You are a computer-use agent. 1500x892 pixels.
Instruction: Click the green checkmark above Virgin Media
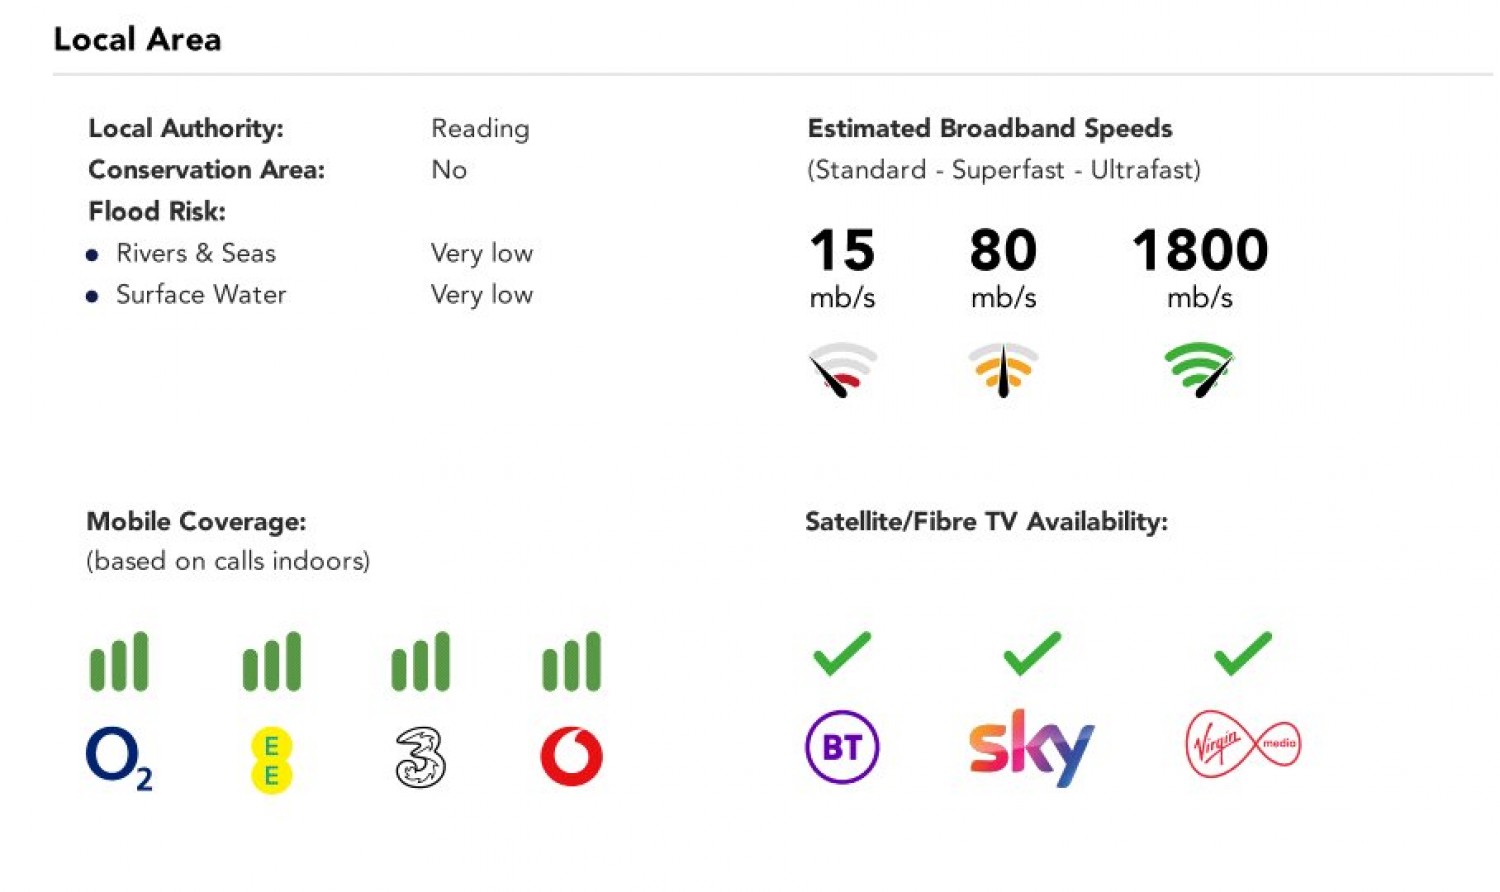point(1242,654)
